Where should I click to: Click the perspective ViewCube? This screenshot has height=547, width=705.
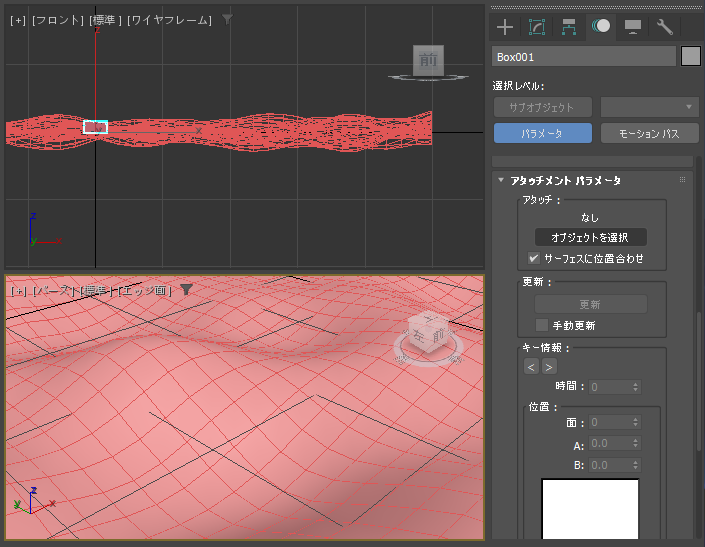point(428,335)
